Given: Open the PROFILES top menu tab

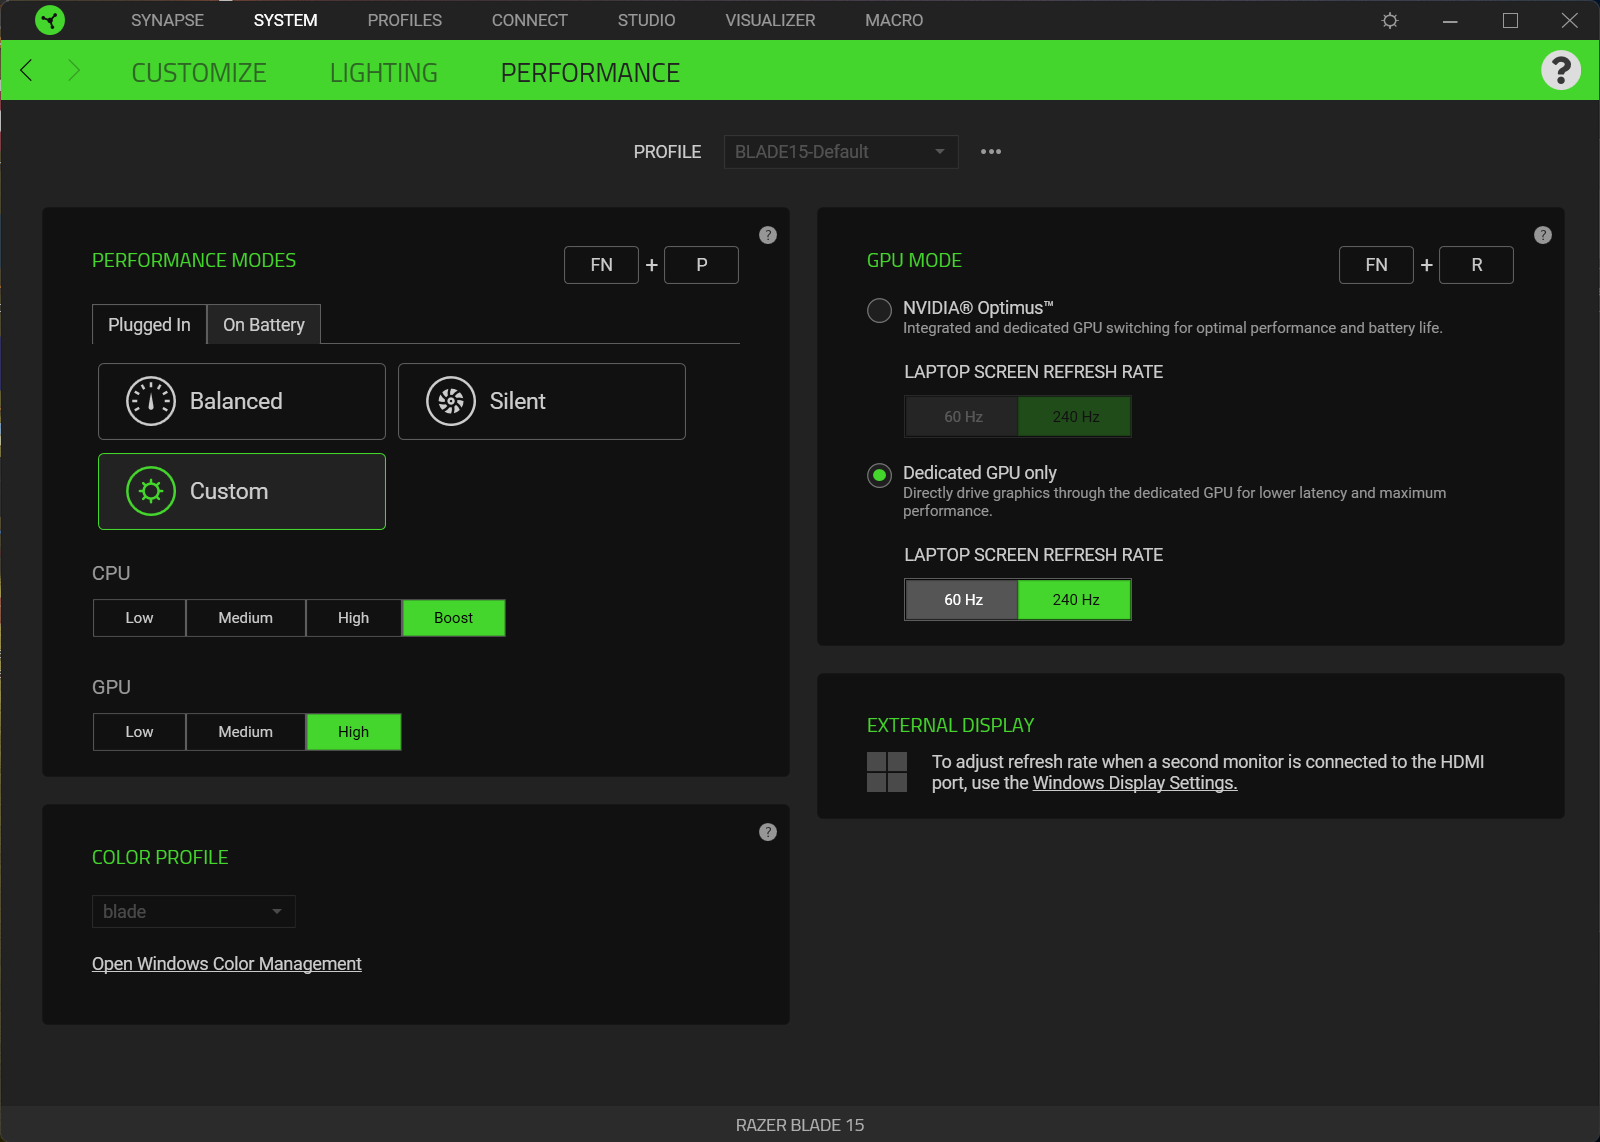Looking at the screenshot, I should (x=405, y=20).
